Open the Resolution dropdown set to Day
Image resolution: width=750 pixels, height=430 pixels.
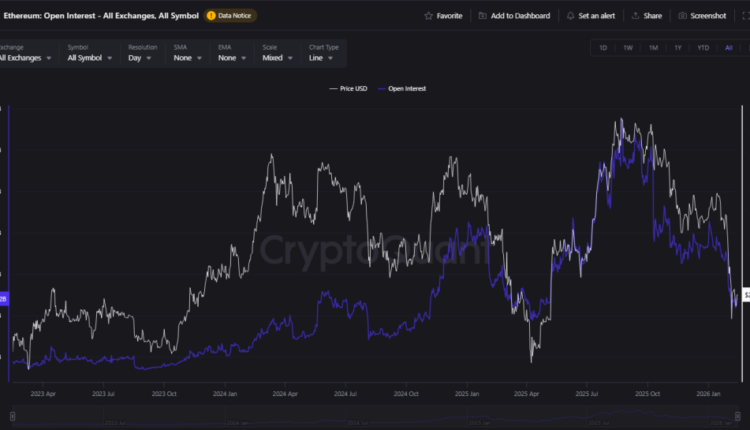click(141, 58)
